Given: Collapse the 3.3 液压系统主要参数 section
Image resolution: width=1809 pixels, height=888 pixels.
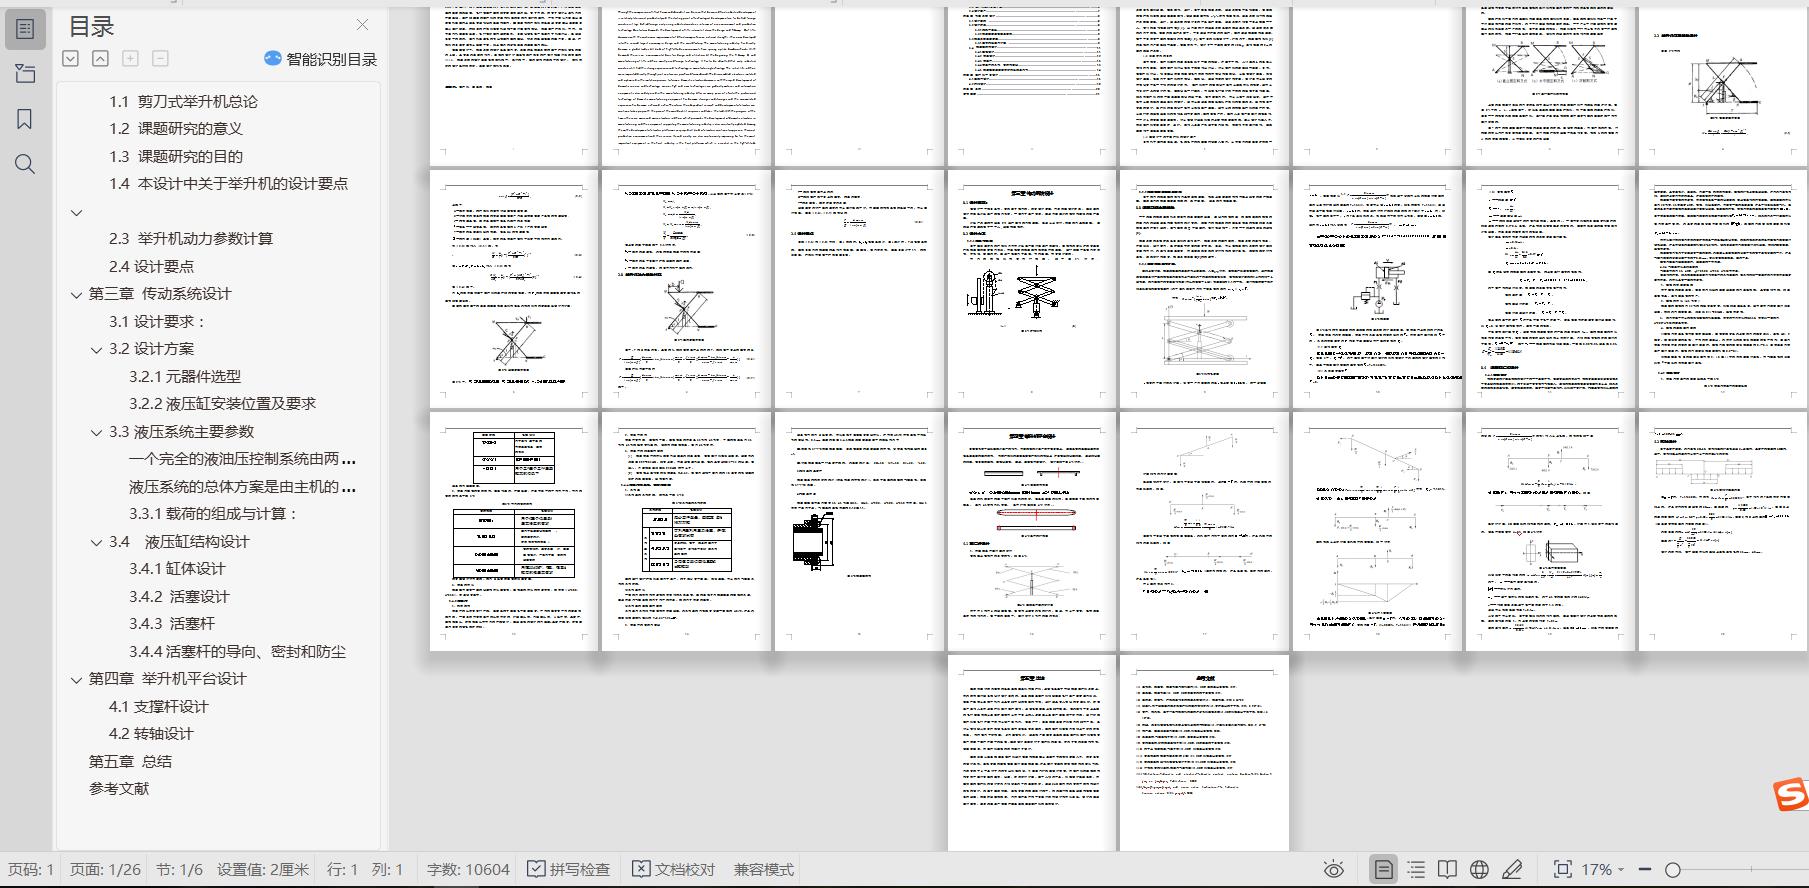Looking at the screenshot, I should 96,432.
